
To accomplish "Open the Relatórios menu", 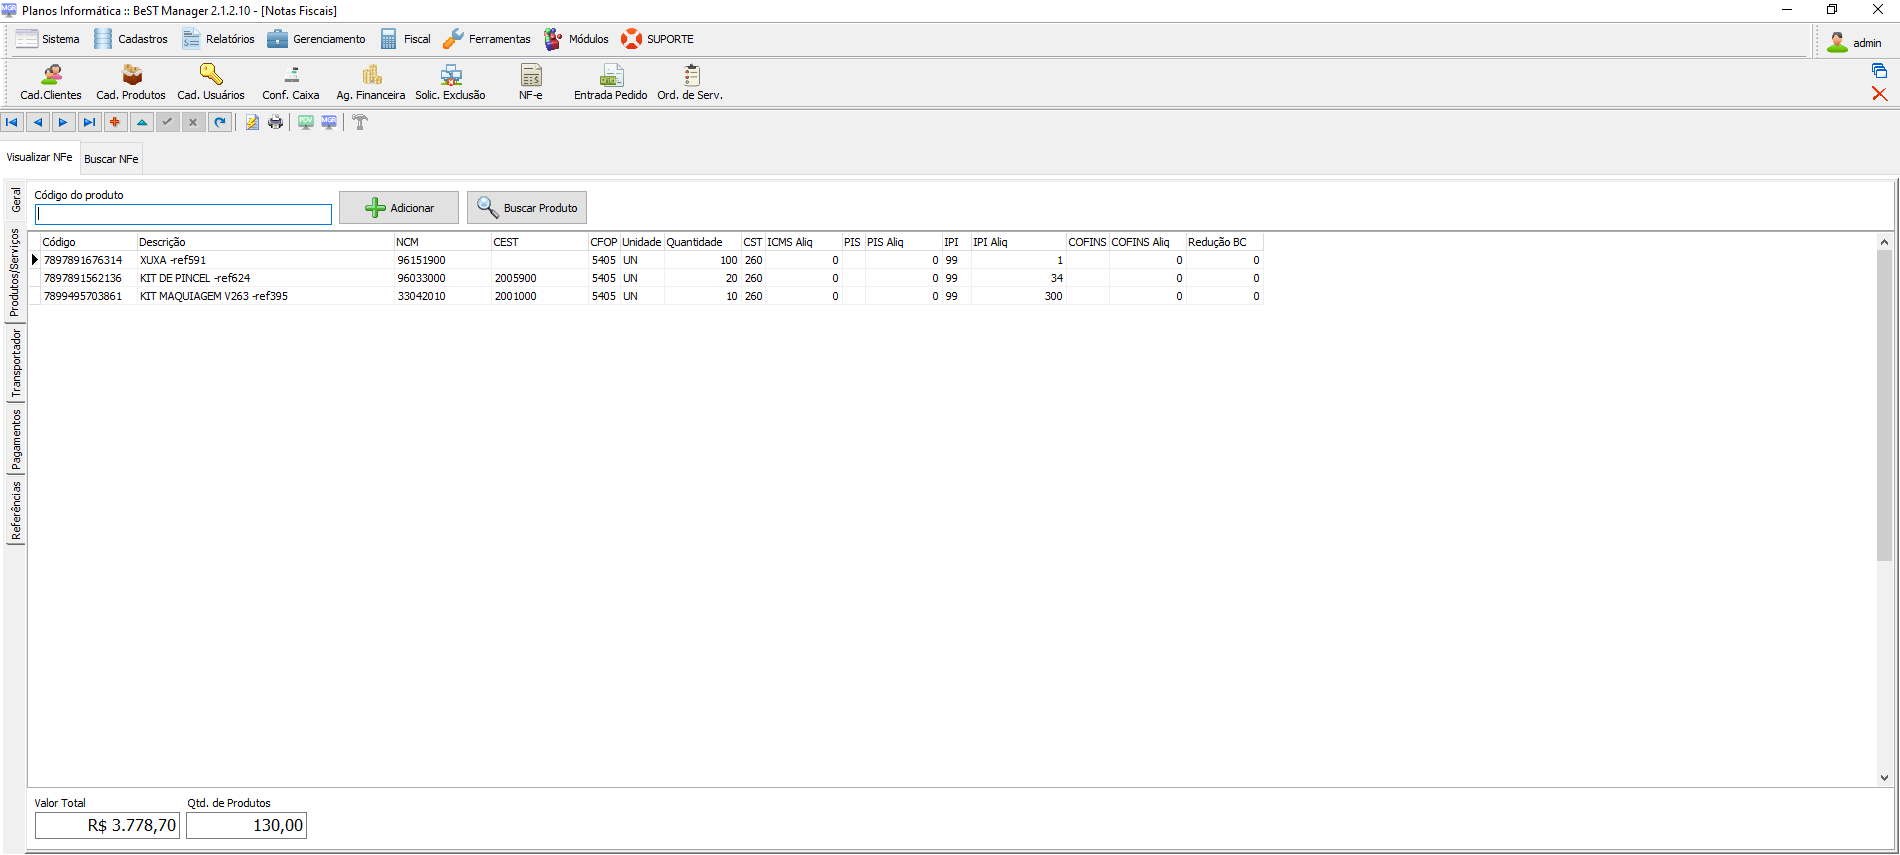I will point(219,39).
